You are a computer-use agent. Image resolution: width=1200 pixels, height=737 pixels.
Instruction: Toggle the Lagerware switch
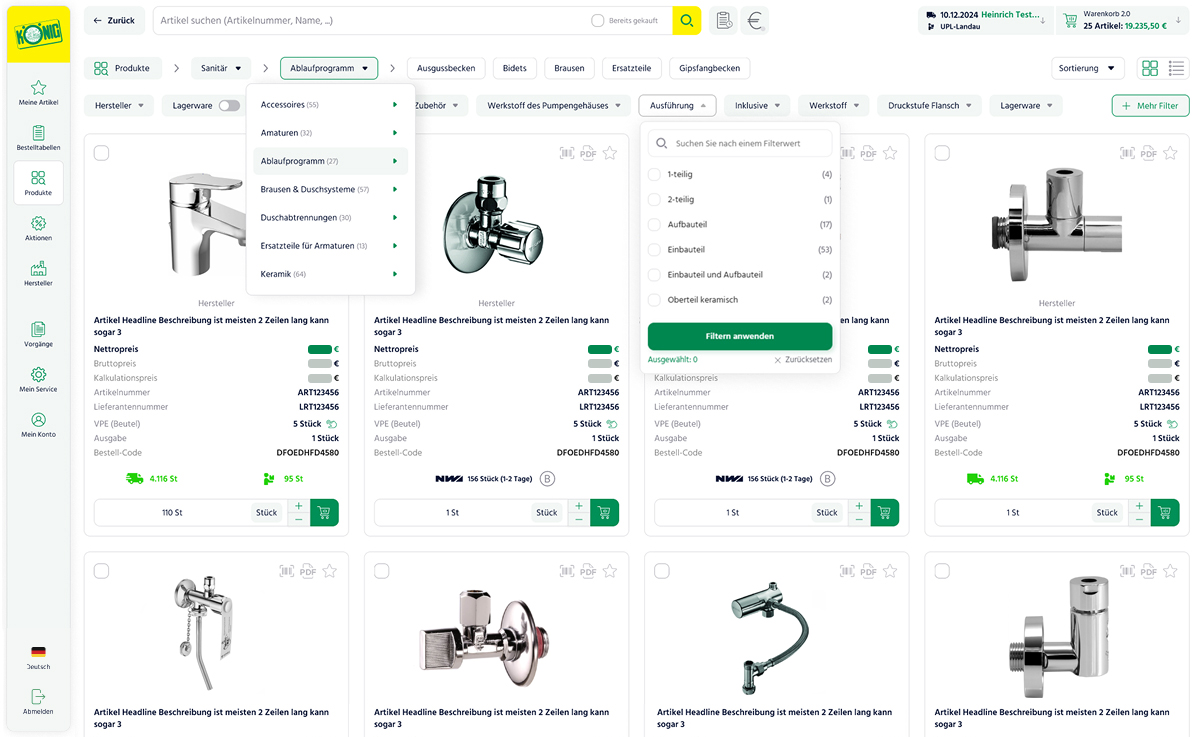tap(229, 105)
